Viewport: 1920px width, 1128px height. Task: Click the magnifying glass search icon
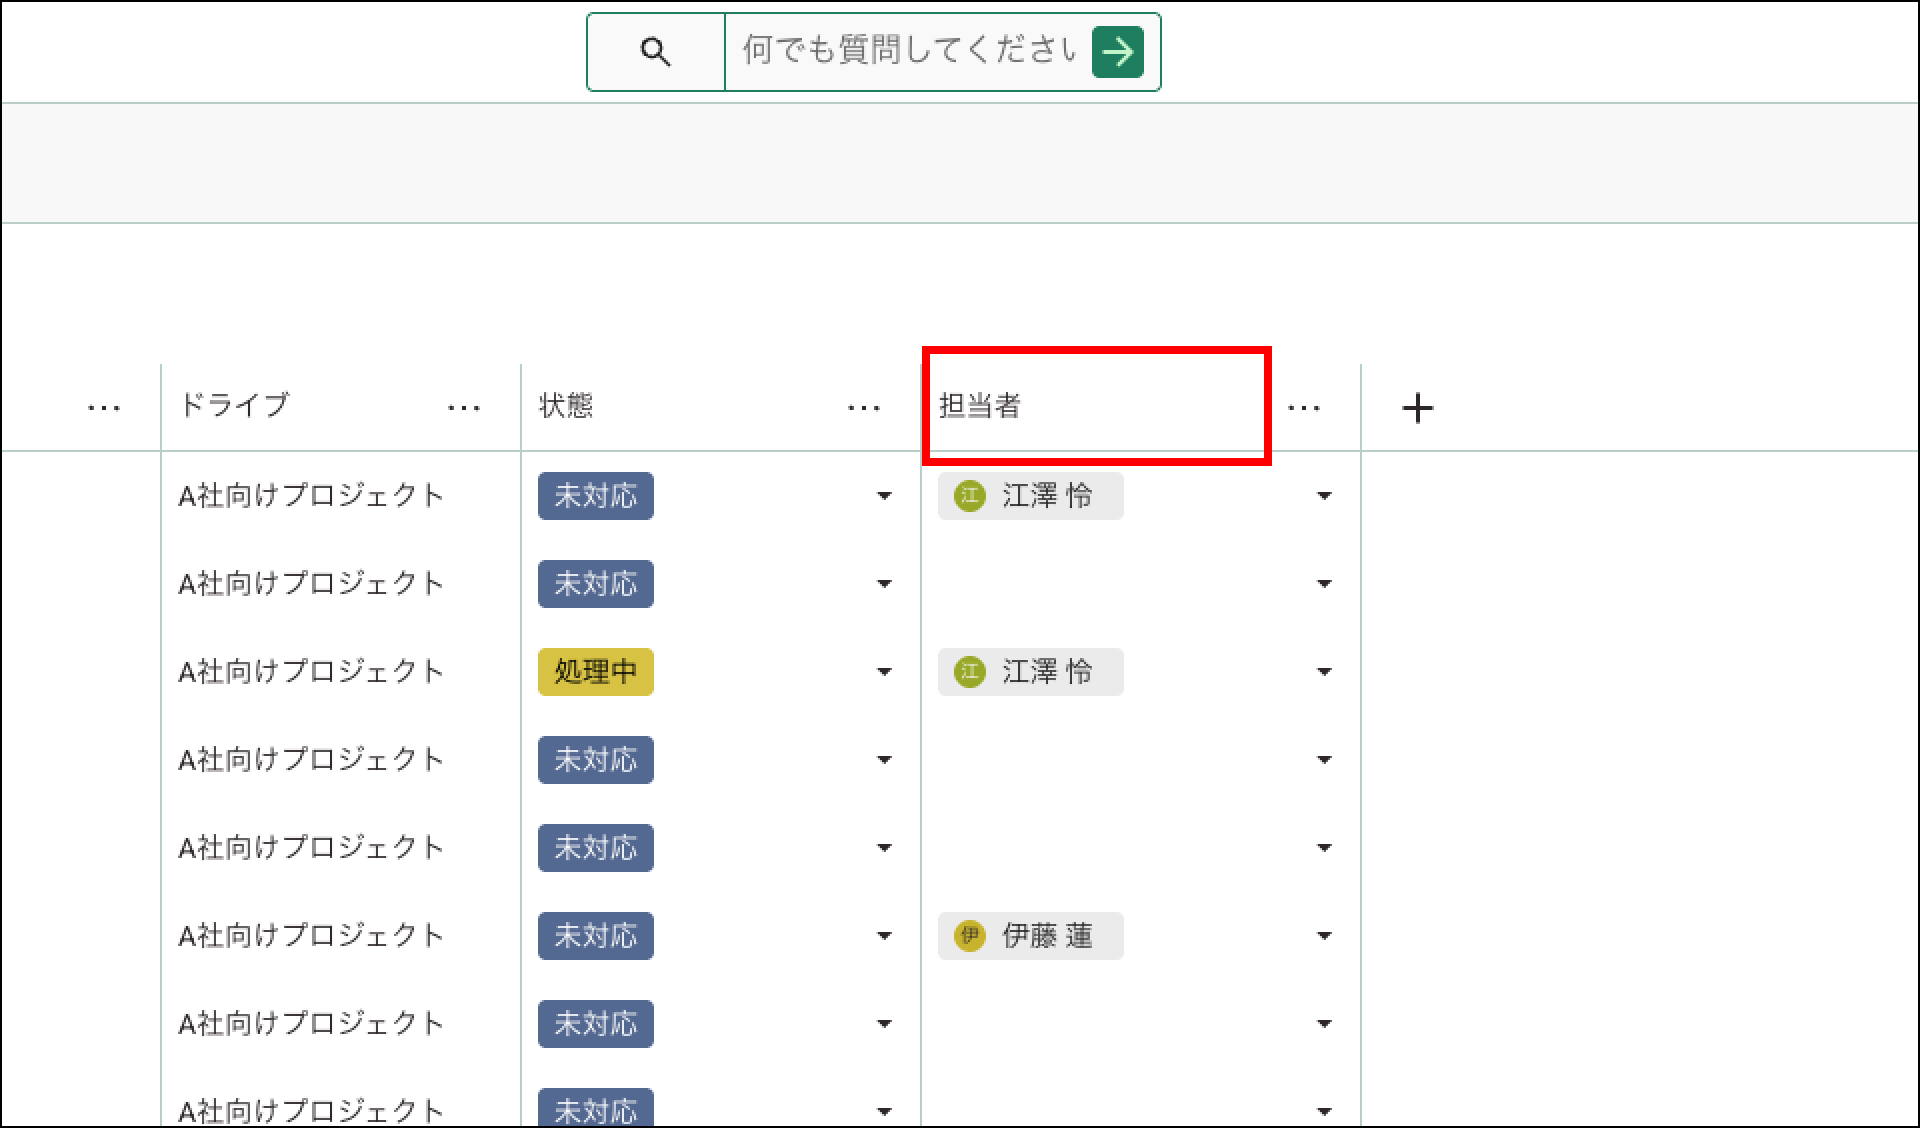[655, 52]
